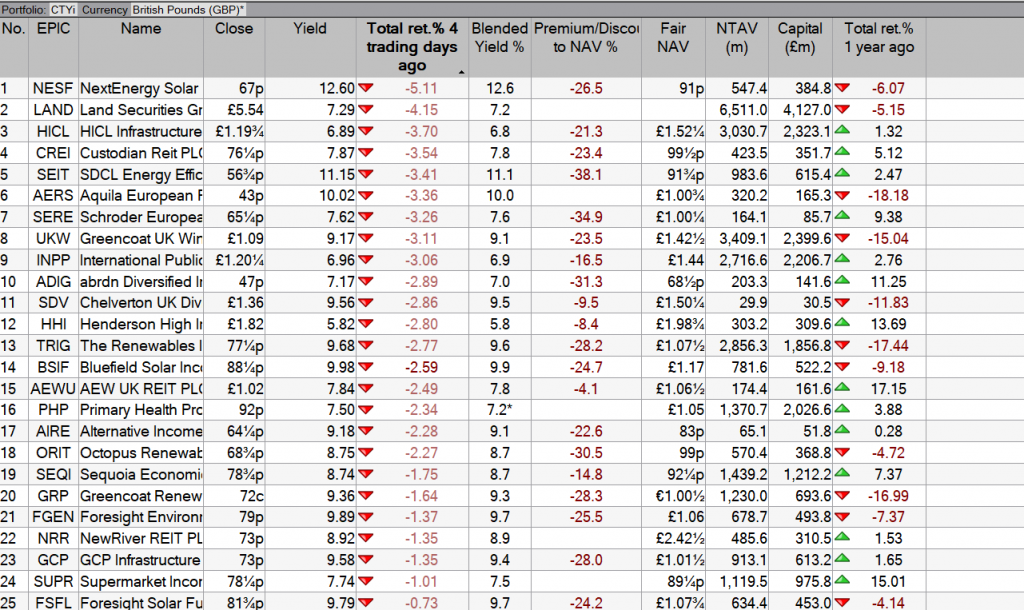
Task: Click the sort arrow in the 4 trading days header
Action: pyautogui.click(x=462, y=72)
